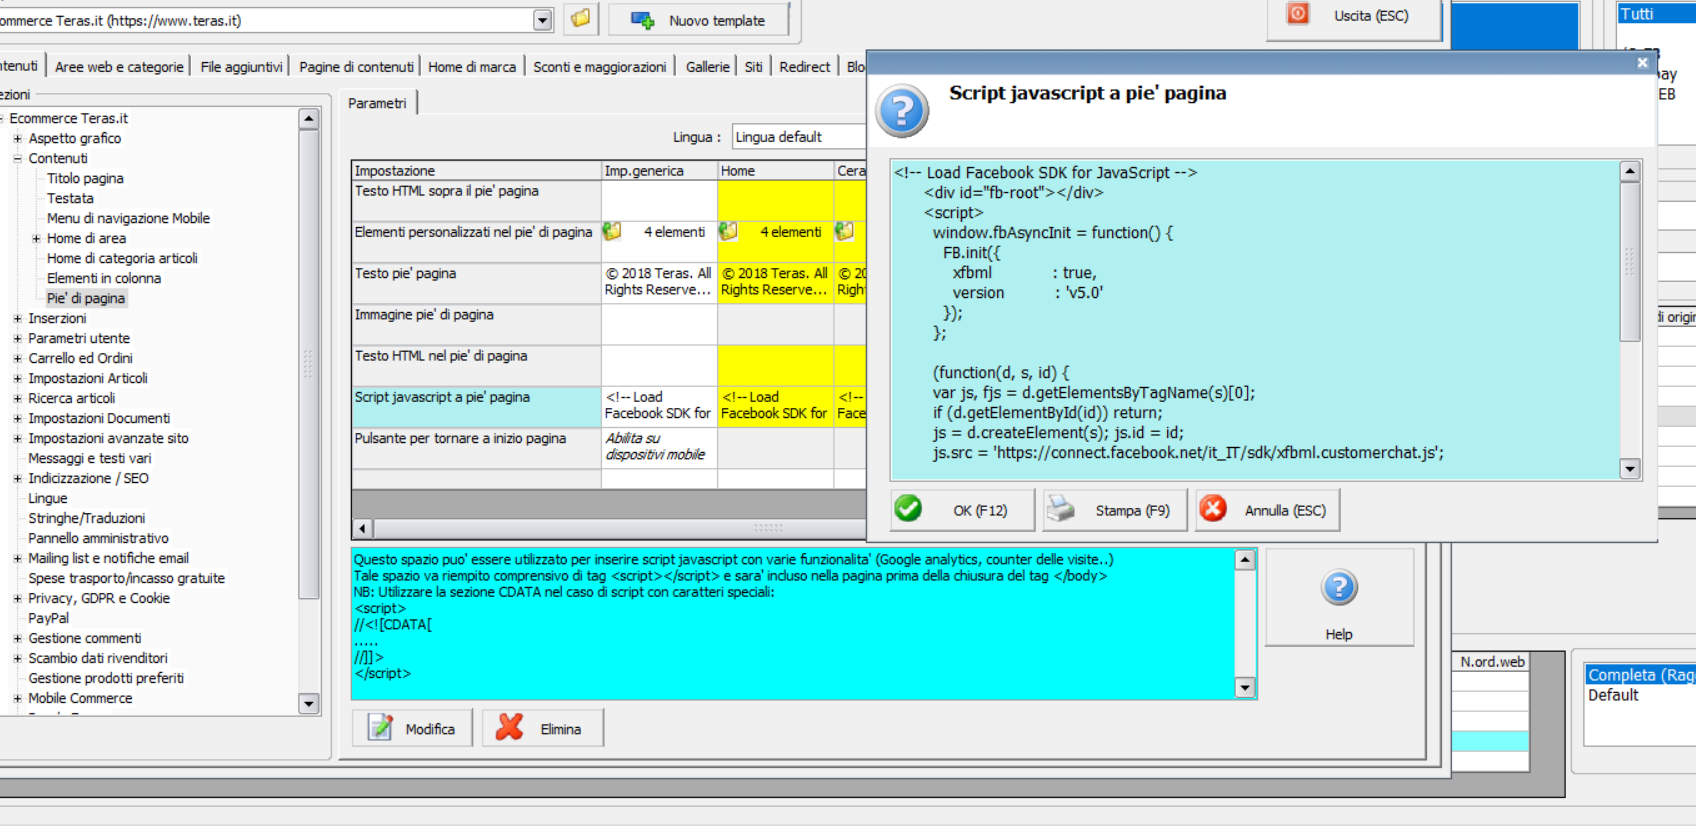This screenshot has height=826, width=1696.
Task: Switch to the Gallerie tab
Action: click(707, 67)
